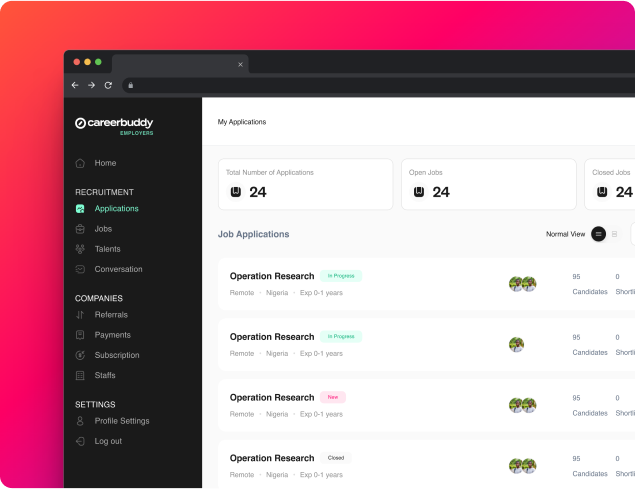Close the browser tab with X
Viewport: 635px width, 489px height.
(x=240, y=64)
